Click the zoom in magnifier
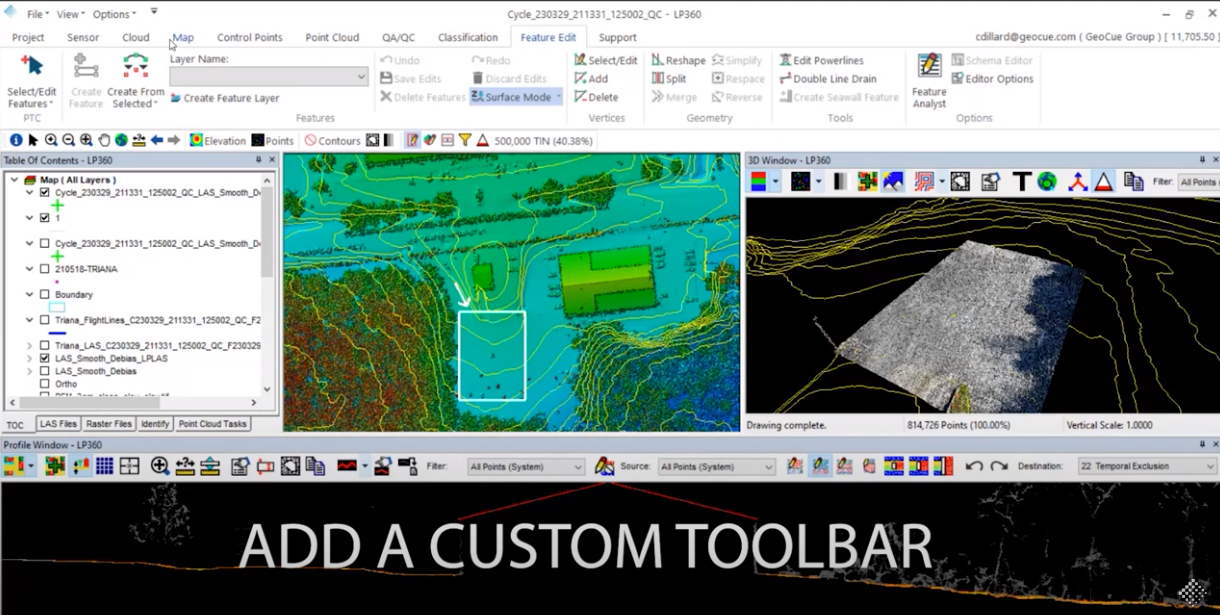The image size is (1220, 615). [x=51, y=141]
